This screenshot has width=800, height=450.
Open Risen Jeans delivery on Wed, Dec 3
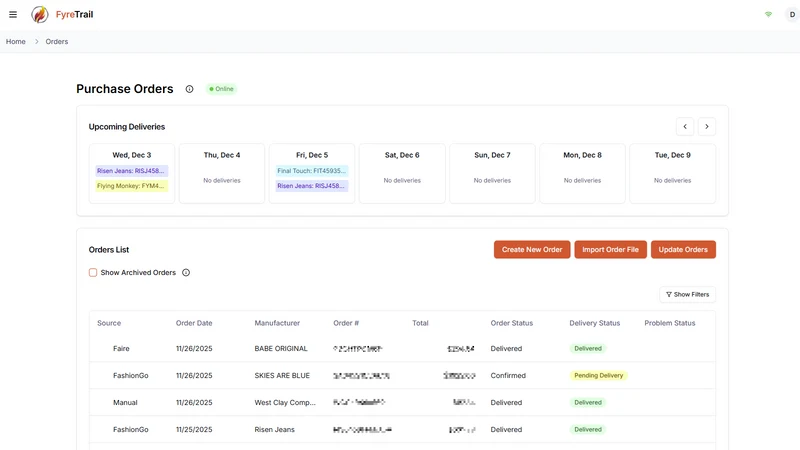coord(131,171)
